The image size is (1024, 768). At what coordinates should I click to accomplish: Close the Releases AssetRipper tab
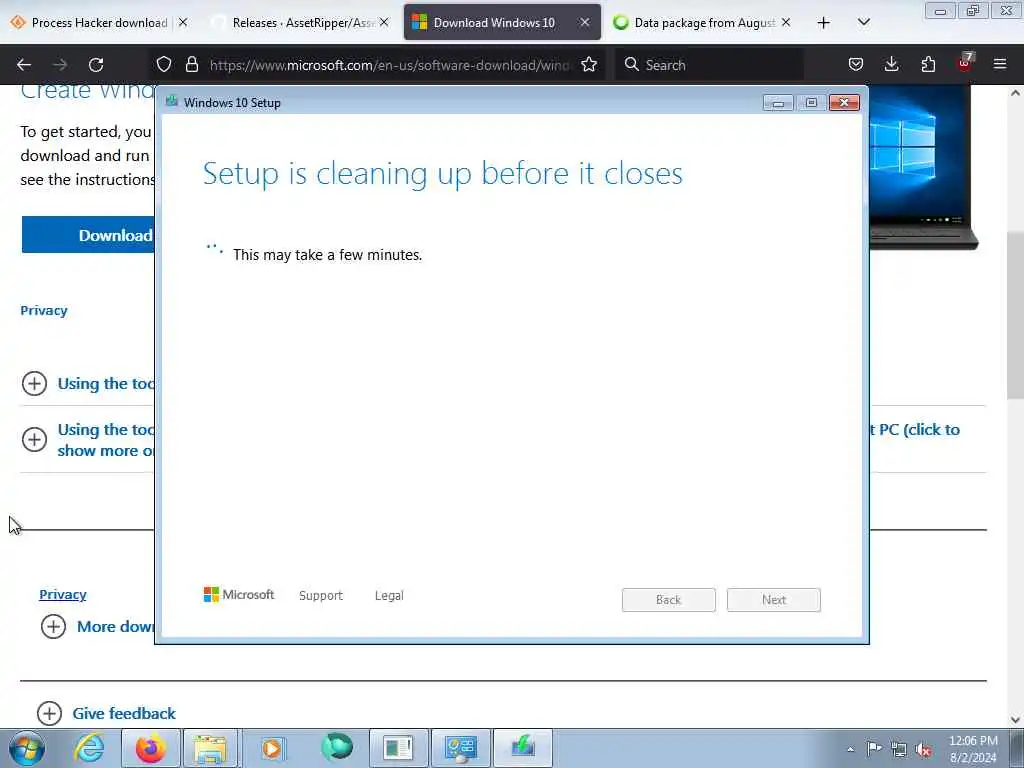click(384, 23)
